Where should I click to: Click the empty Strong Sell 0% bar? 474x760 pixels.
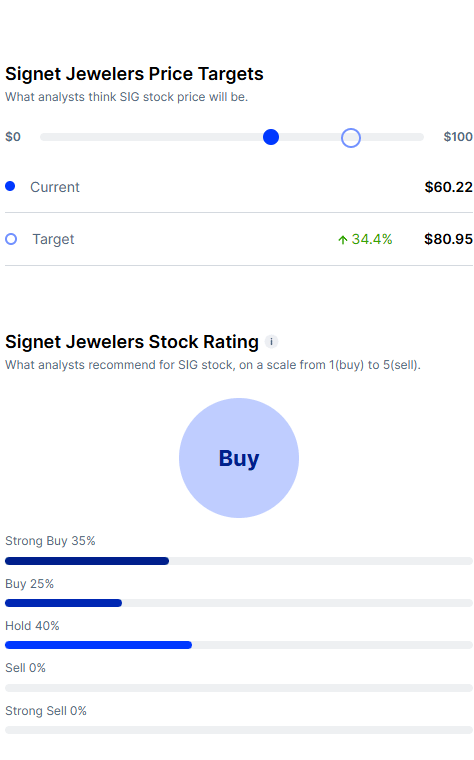pyautogui.click(x=239, y=730)
